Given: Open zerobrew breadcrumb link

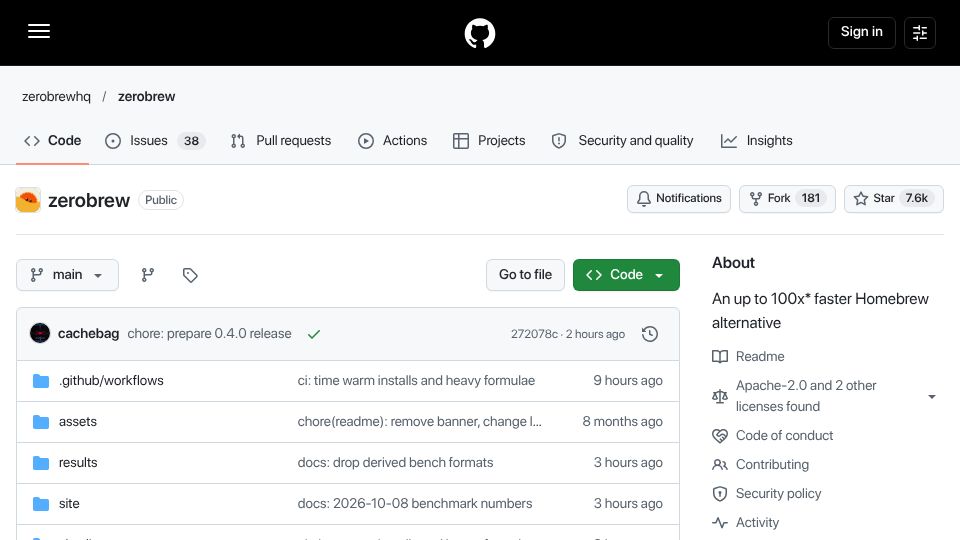Looking at the screenshot, I should [x=146, y=97].
